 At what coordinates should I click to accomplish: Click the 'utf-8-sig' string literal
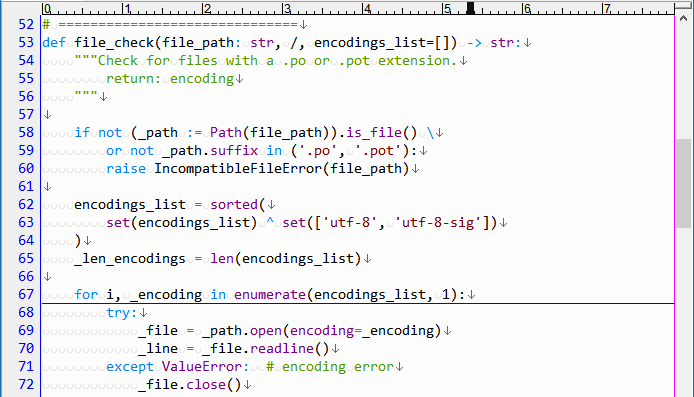point(441,222)
